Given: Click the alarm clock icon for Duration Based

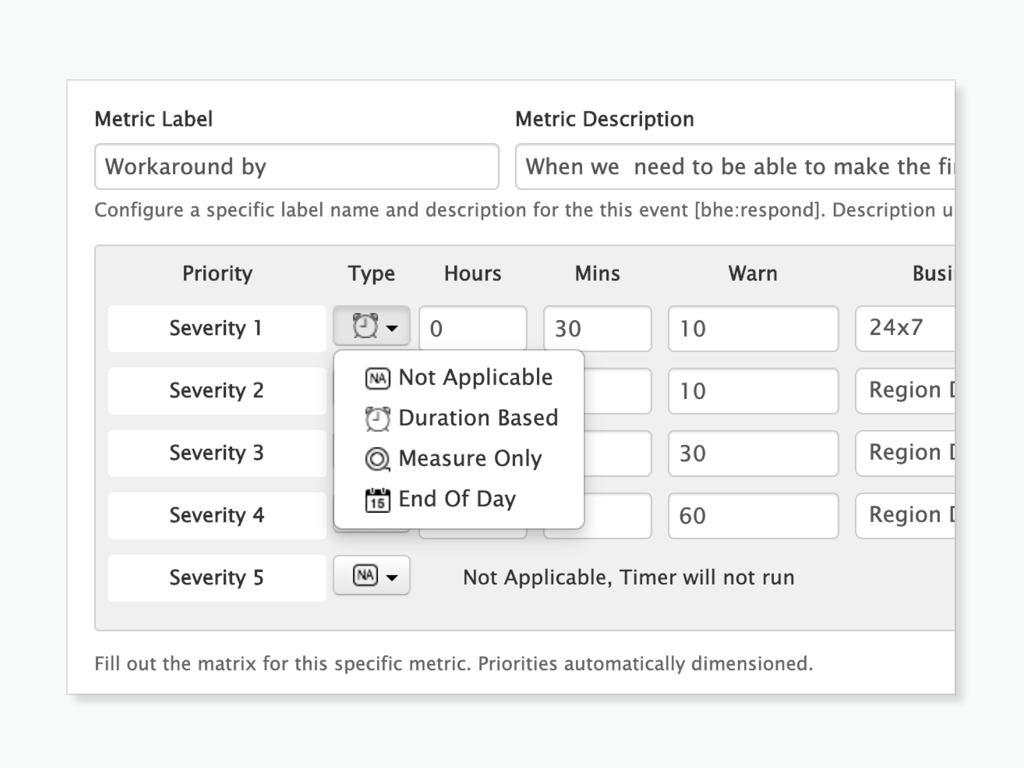Looking at the screenshot, I should pyautogui.click(x=377, y=418).
